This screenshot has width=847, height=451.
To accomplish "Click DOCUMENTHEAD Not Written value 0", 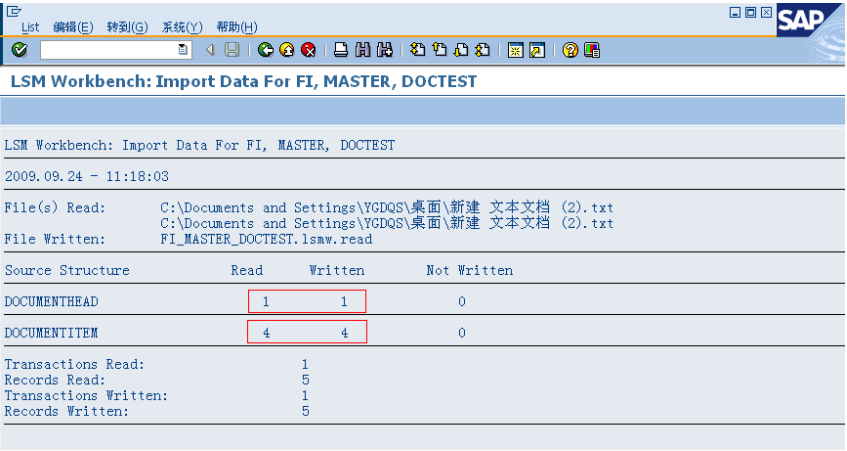I will tap(462, 301).
